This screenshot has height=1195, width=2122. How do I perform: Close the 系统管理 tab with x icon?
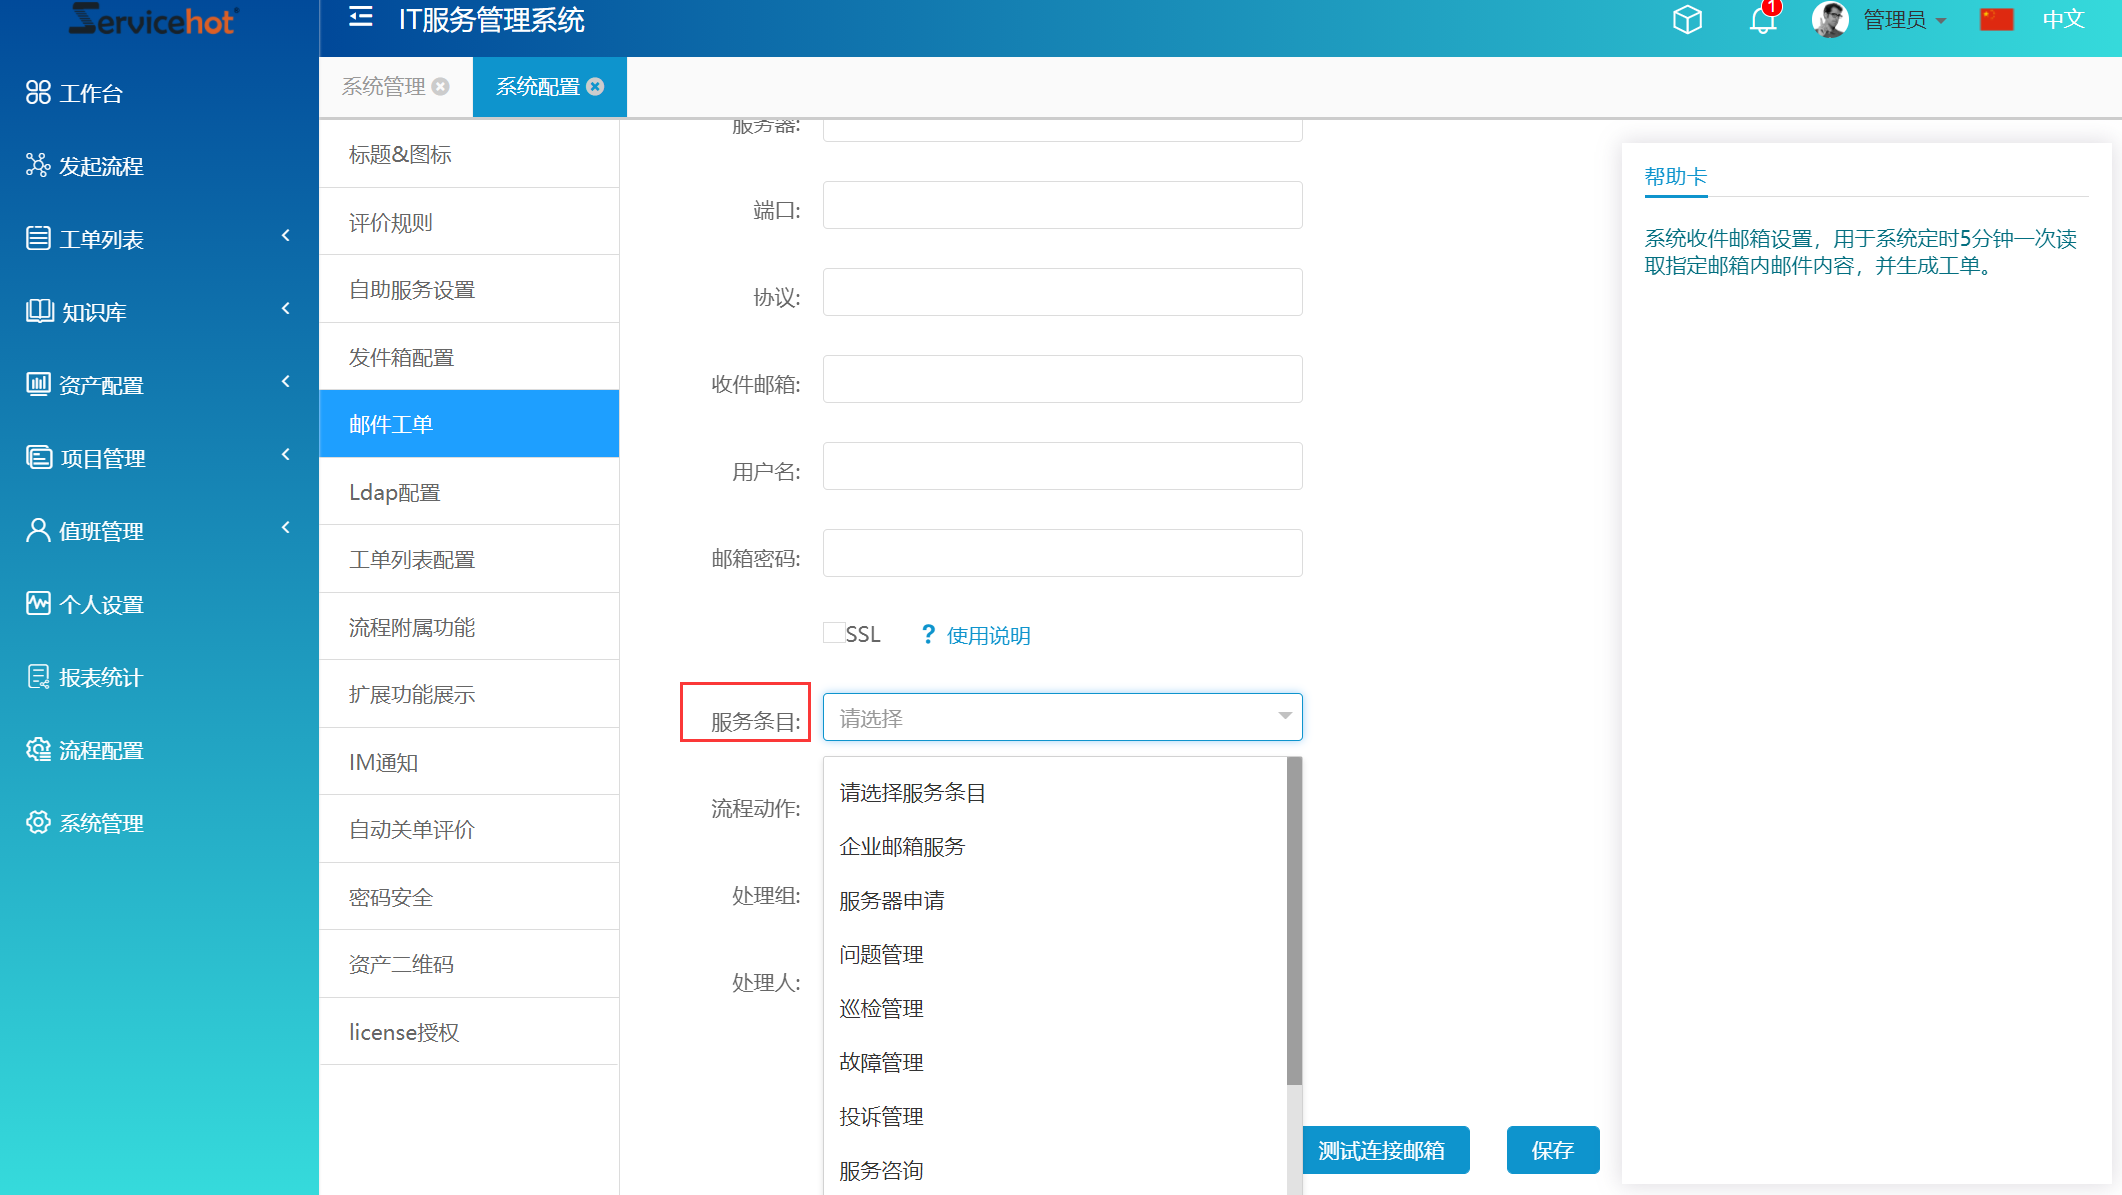[x=441, y=87]
